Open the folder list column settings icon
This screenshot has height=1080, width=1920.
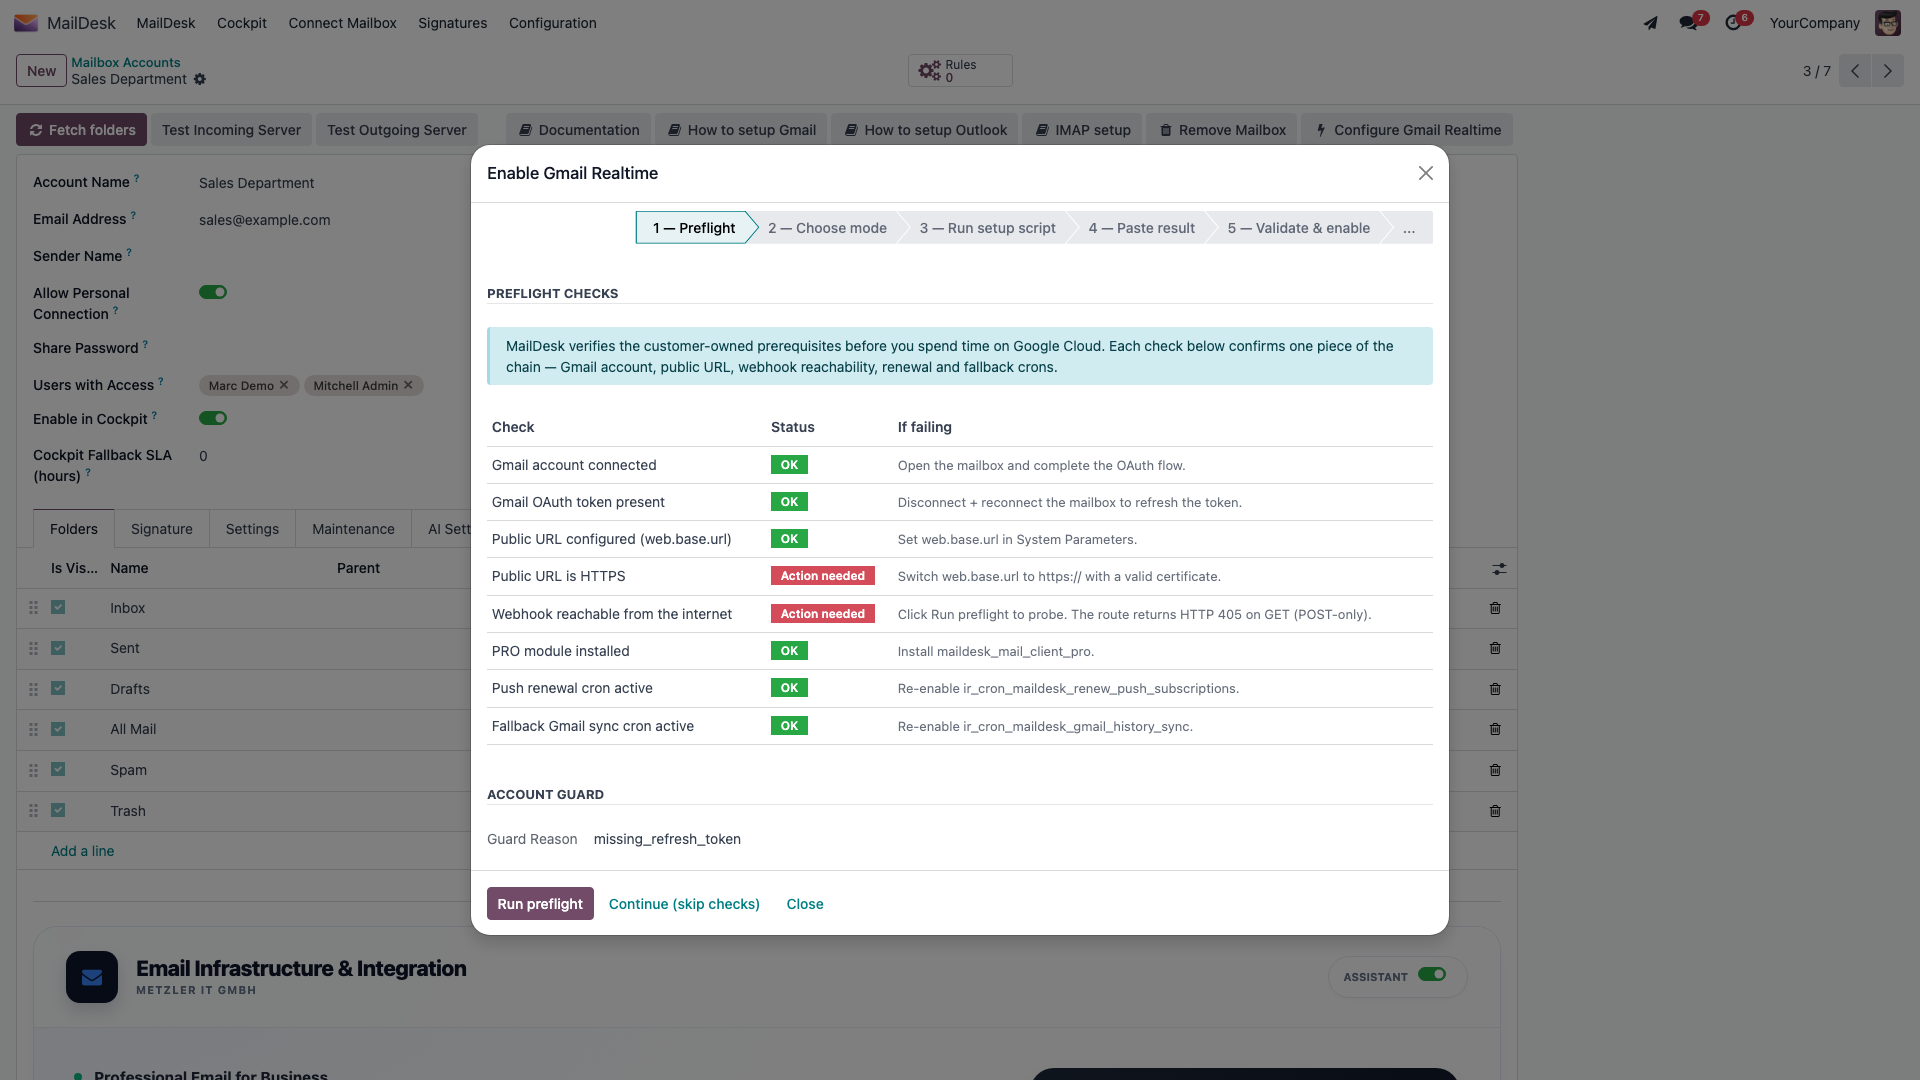[1499, 568]
